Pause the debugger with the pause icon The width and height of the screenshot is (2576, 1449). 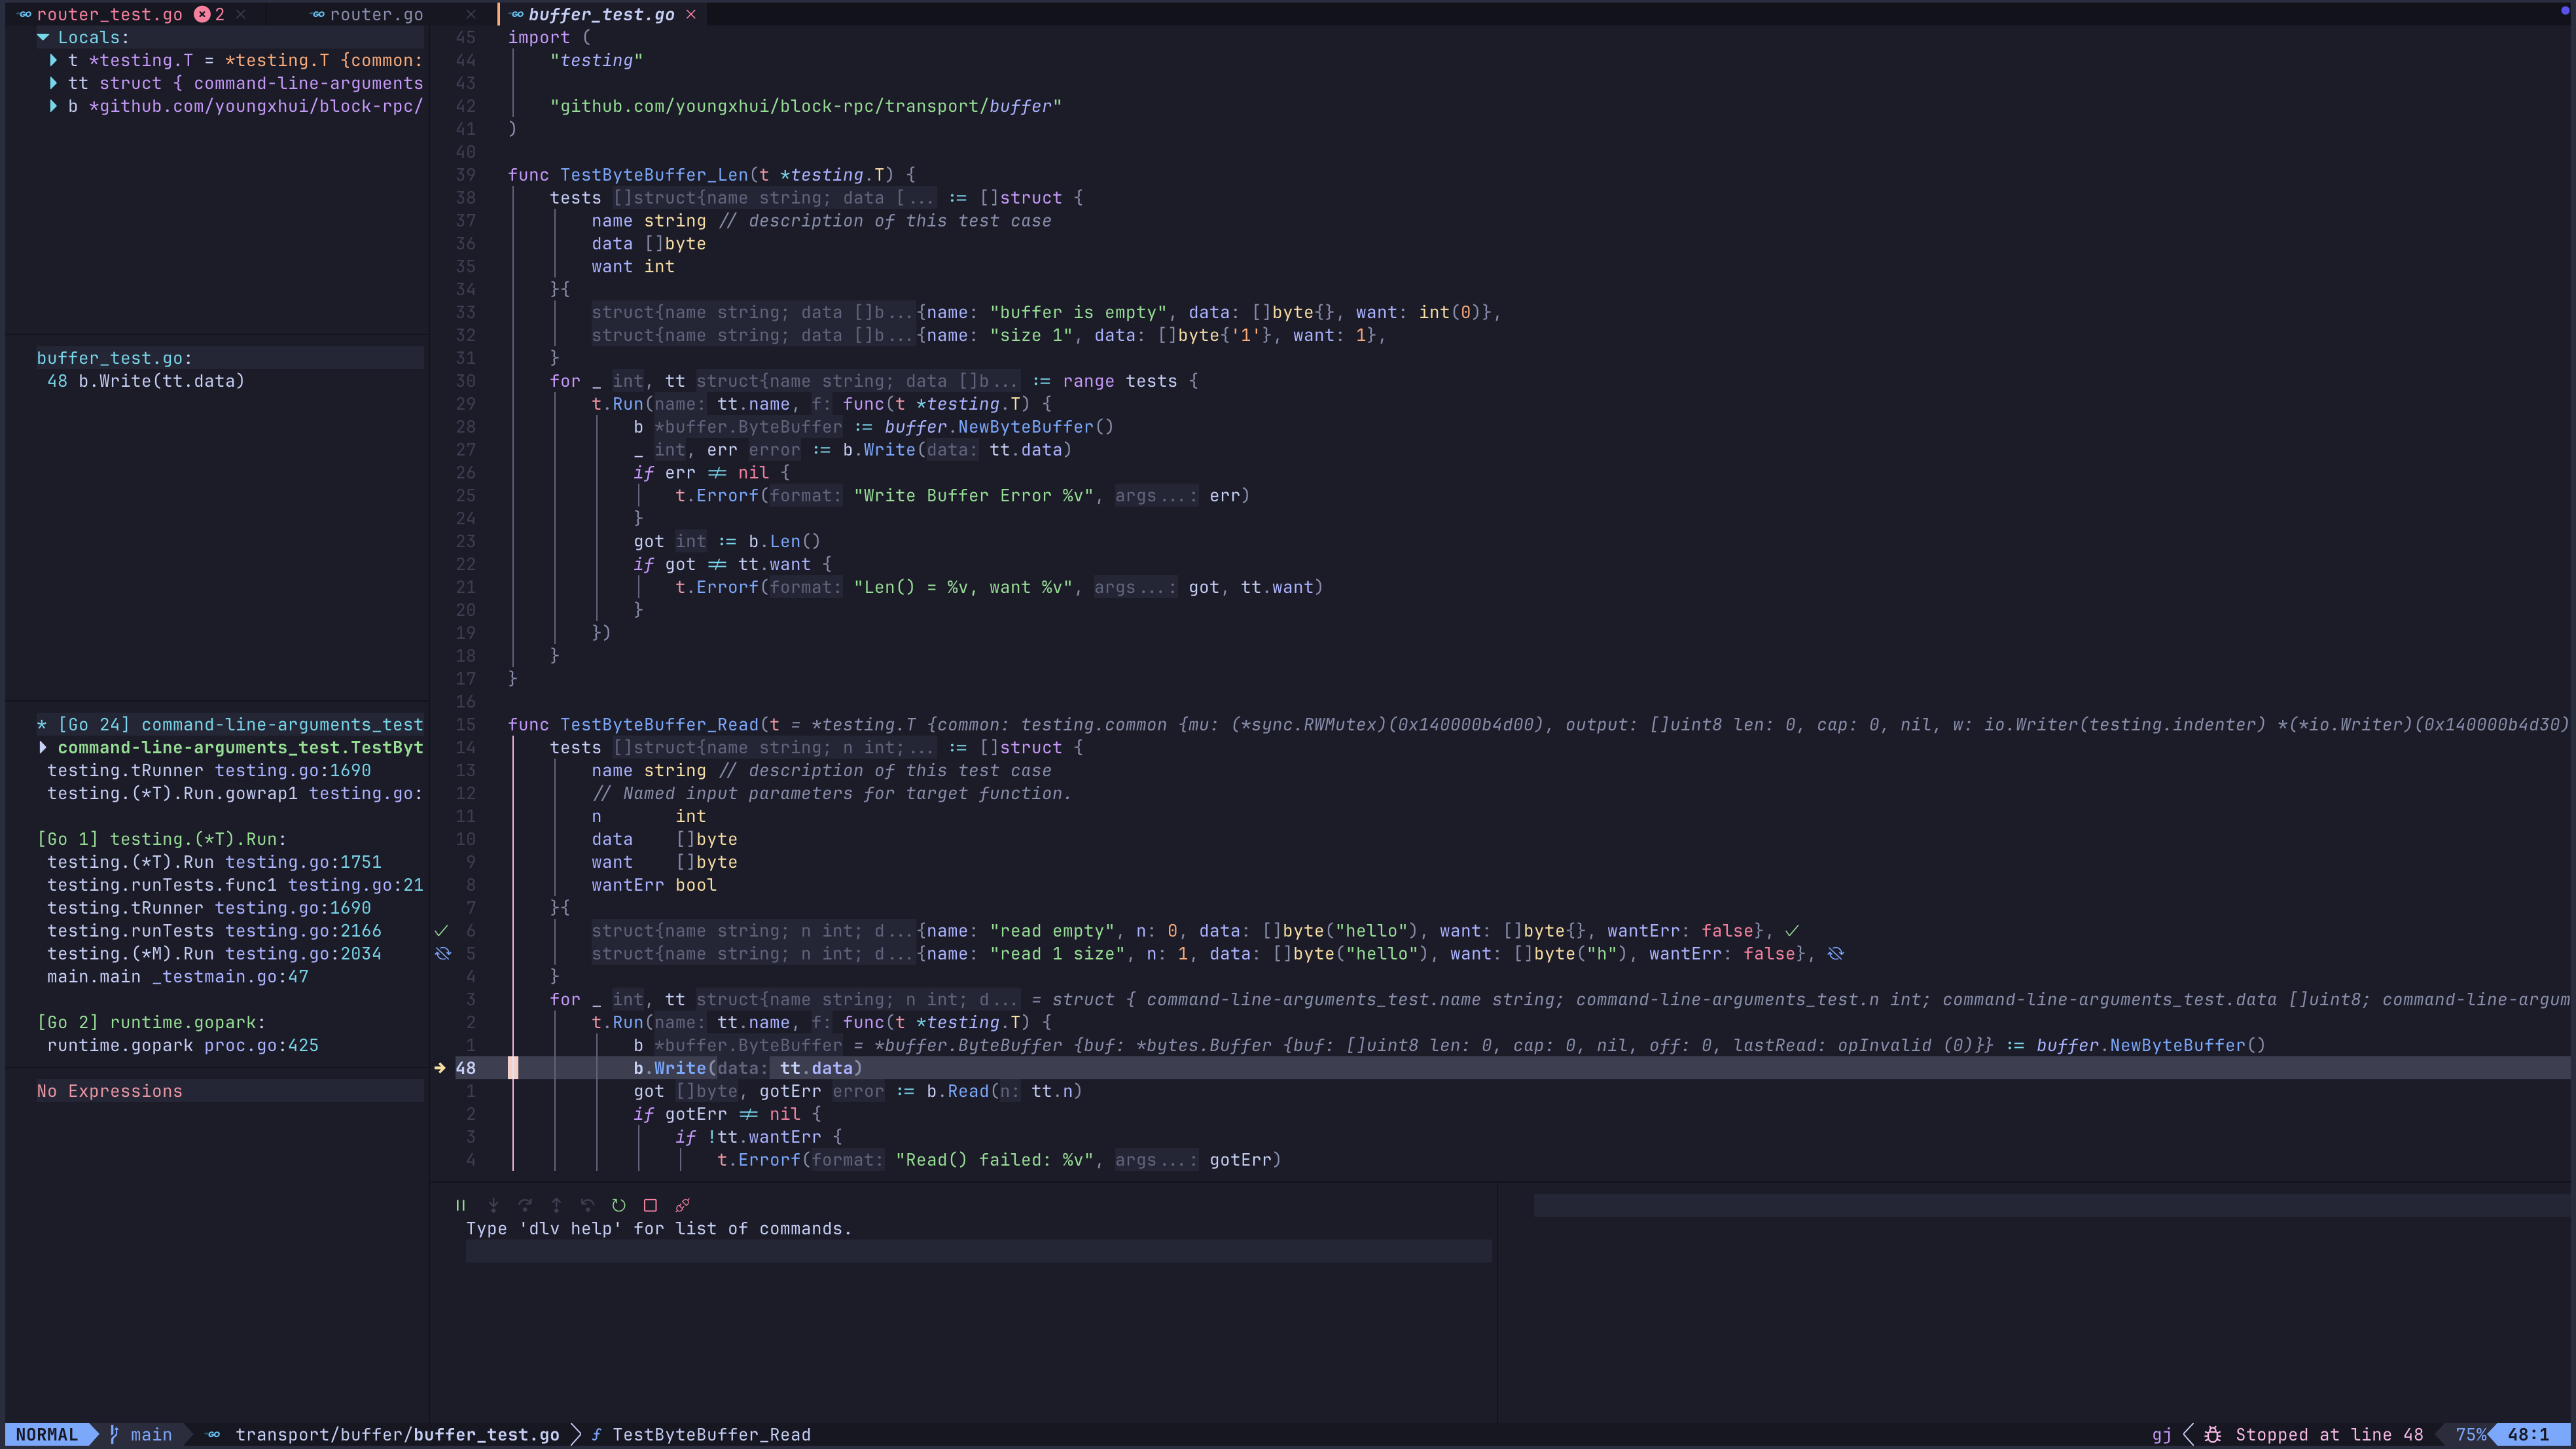pos(460,1205)
